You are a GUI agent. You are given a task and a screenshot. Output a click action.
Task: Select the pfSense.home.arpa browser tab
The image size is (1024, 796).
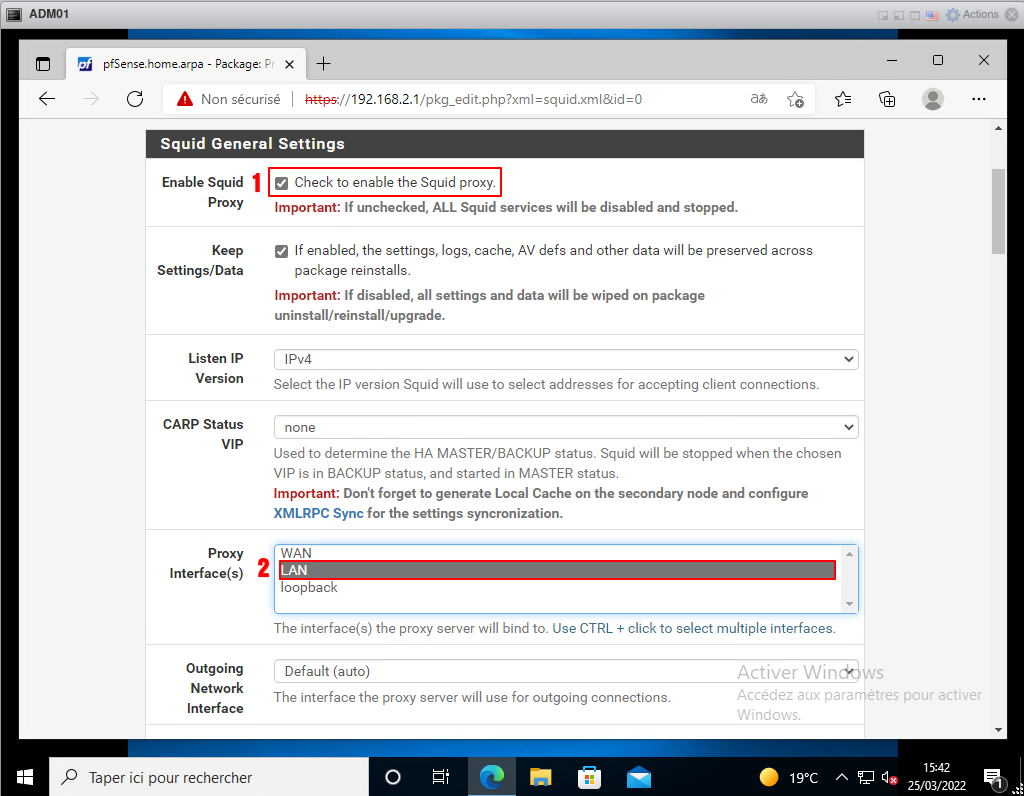(x=180, y=64)
